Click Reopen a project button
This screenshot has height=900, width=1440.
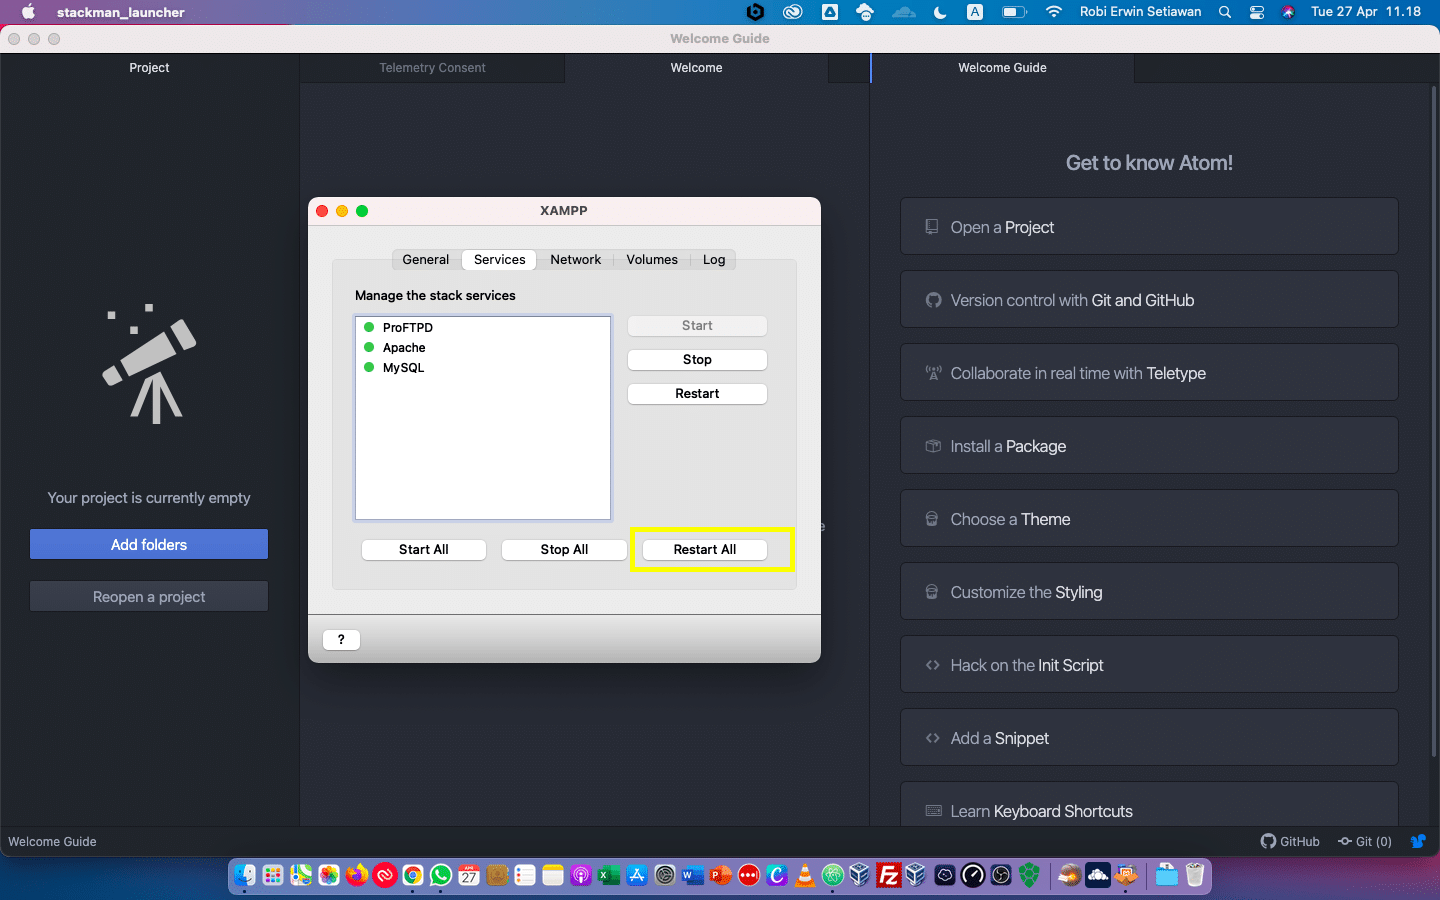click(x=149, y=597)
